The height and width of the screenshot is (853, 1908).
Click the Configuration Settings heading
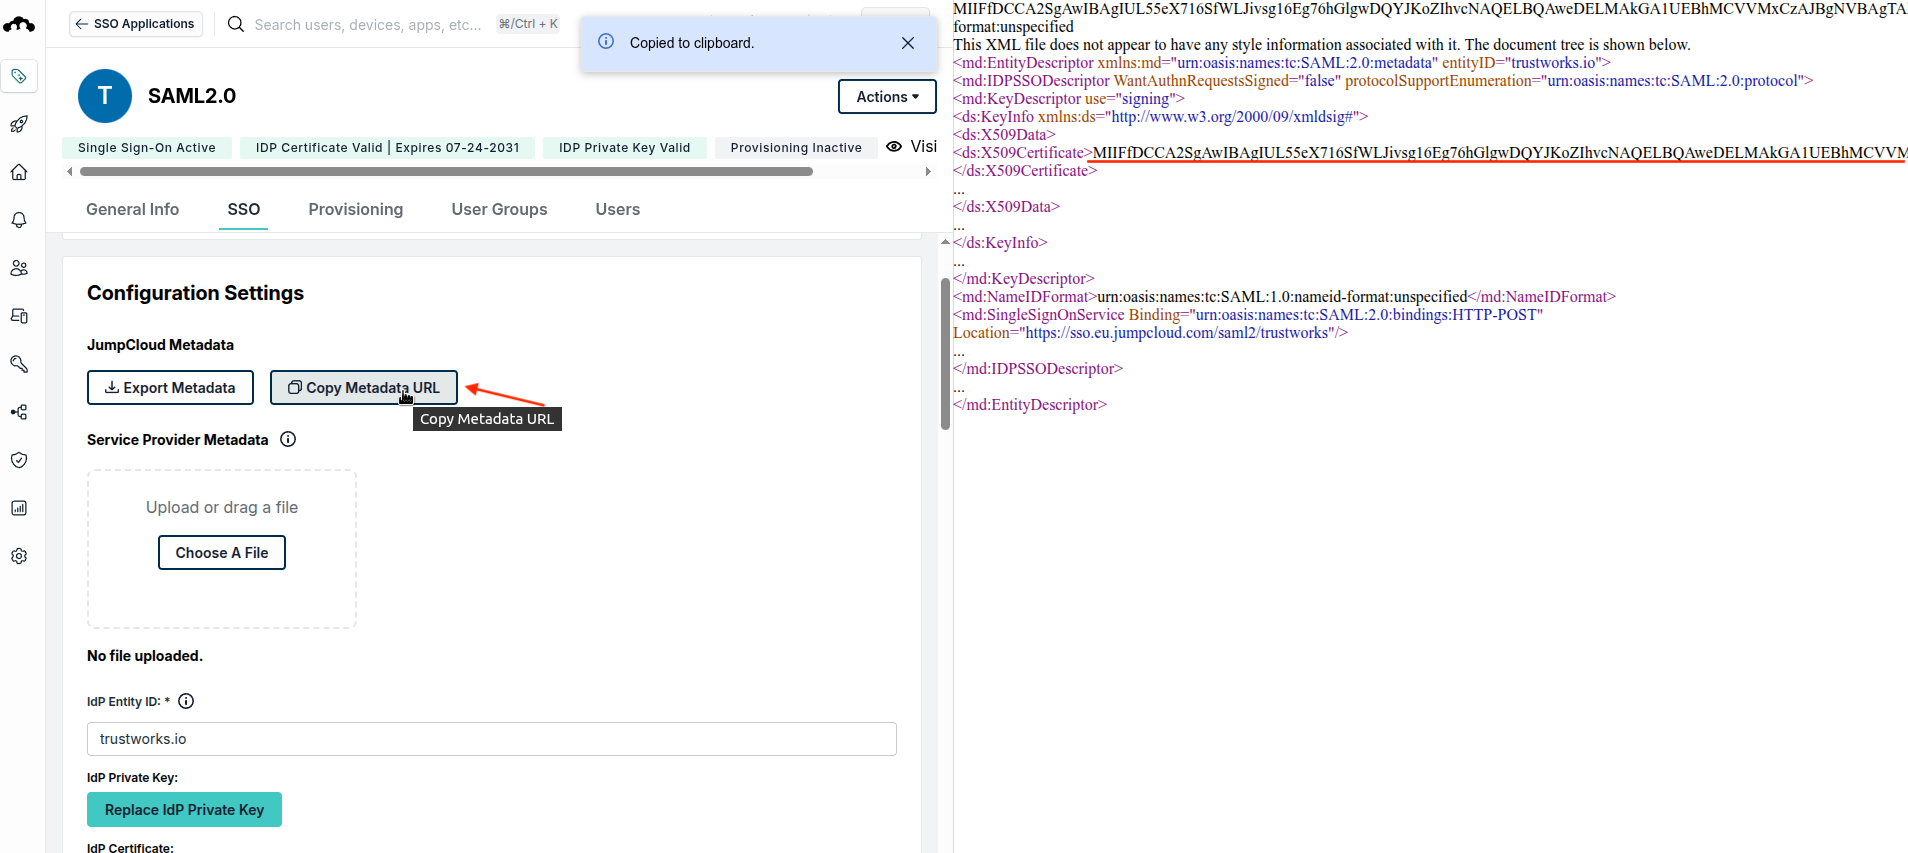tap(195, 293)
